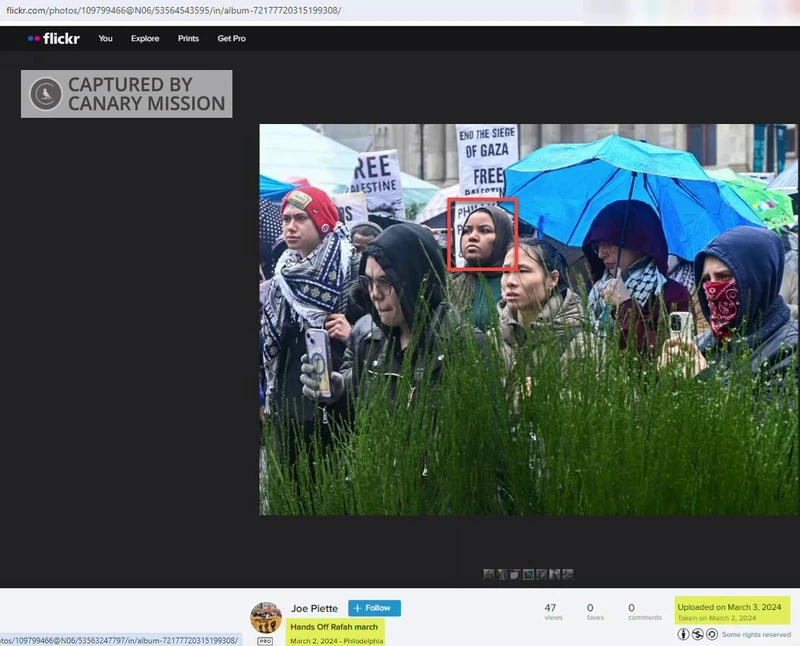The image size is (800, 646).
Task: Click the share-alike license icon
Action: click(710, 634)
